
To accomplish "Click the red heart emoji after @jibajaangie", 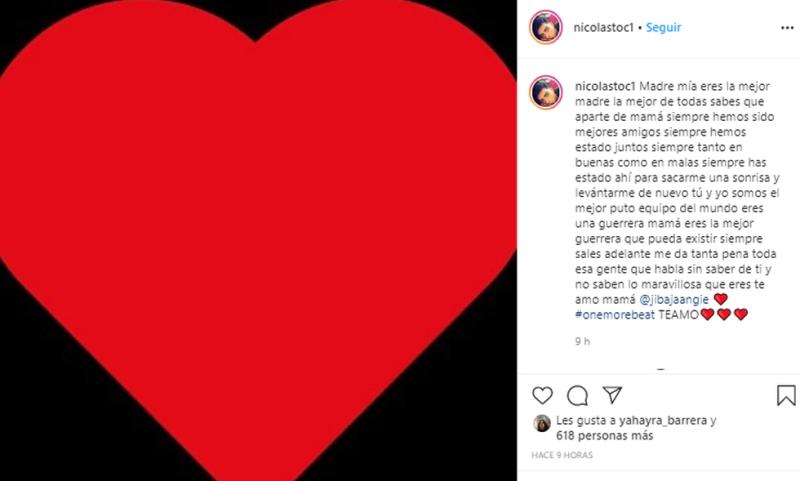I will click(720, 299).
